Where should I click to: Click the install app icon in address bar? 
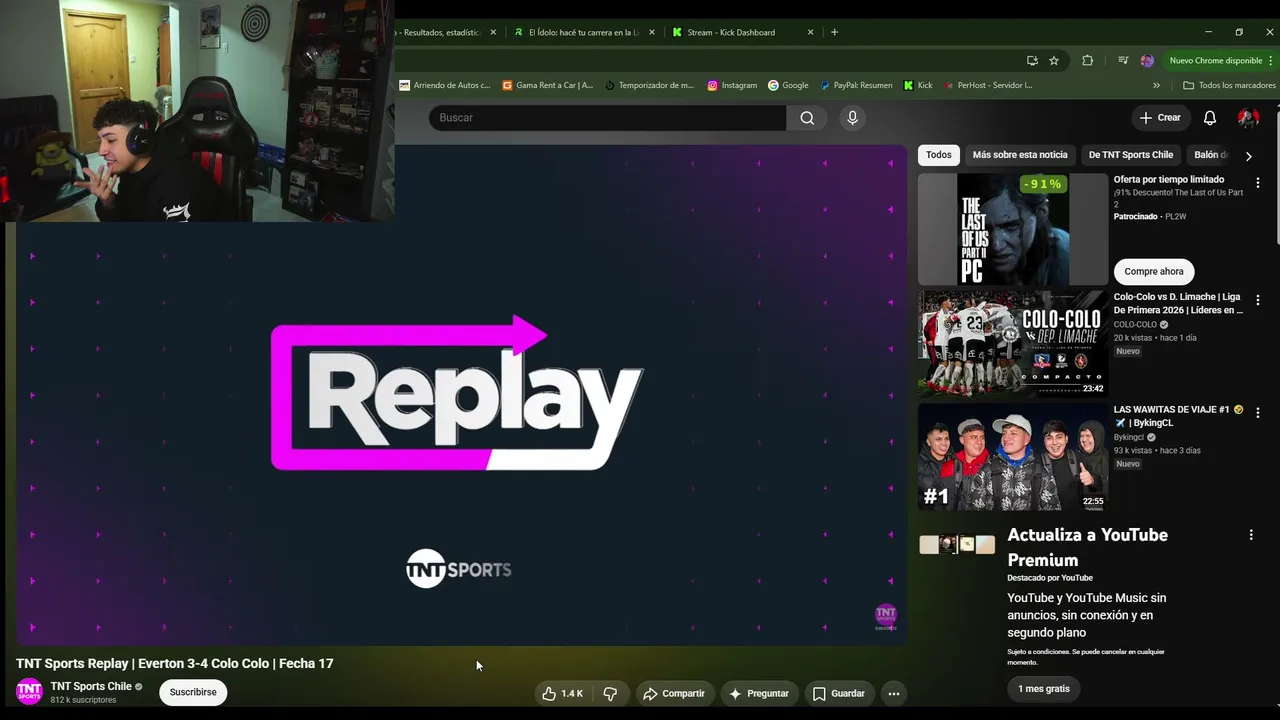pos(1032,61)
